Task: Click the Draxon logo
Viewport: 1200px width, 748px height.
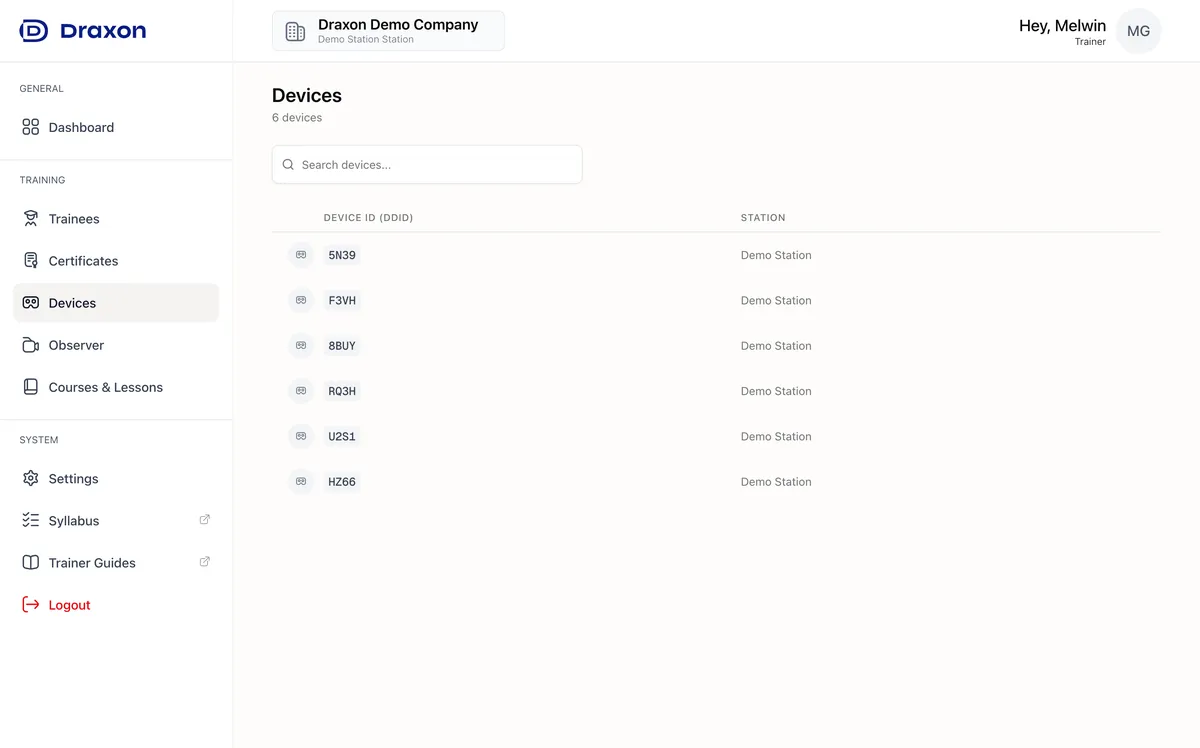Action: [x=83, y=31]
